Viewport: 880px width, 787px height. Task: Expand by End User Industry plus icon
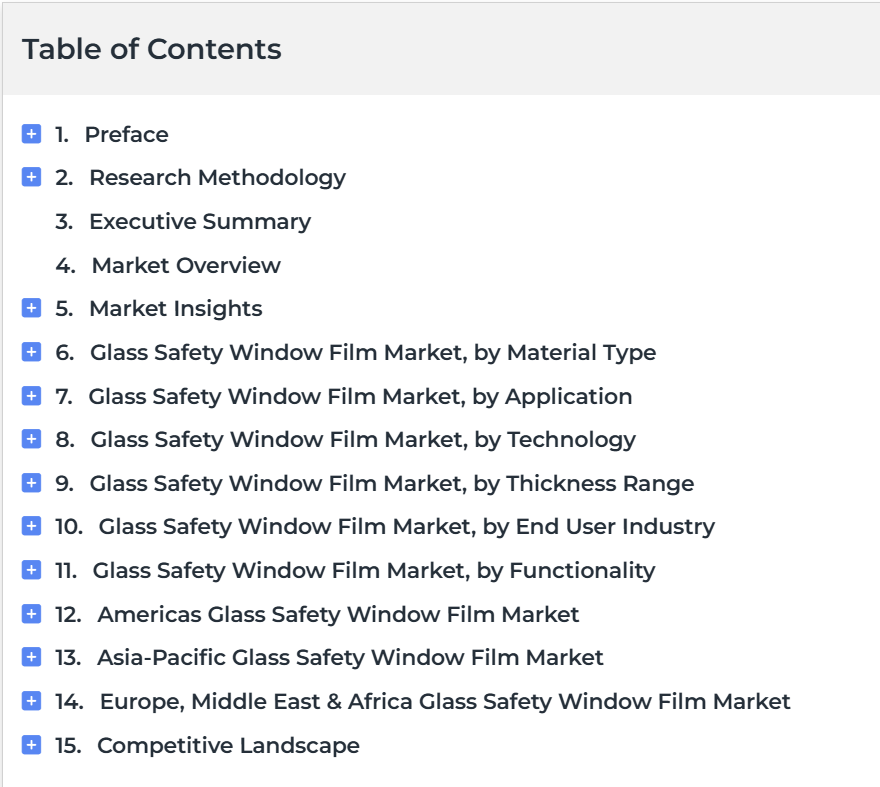pos(31,526)
